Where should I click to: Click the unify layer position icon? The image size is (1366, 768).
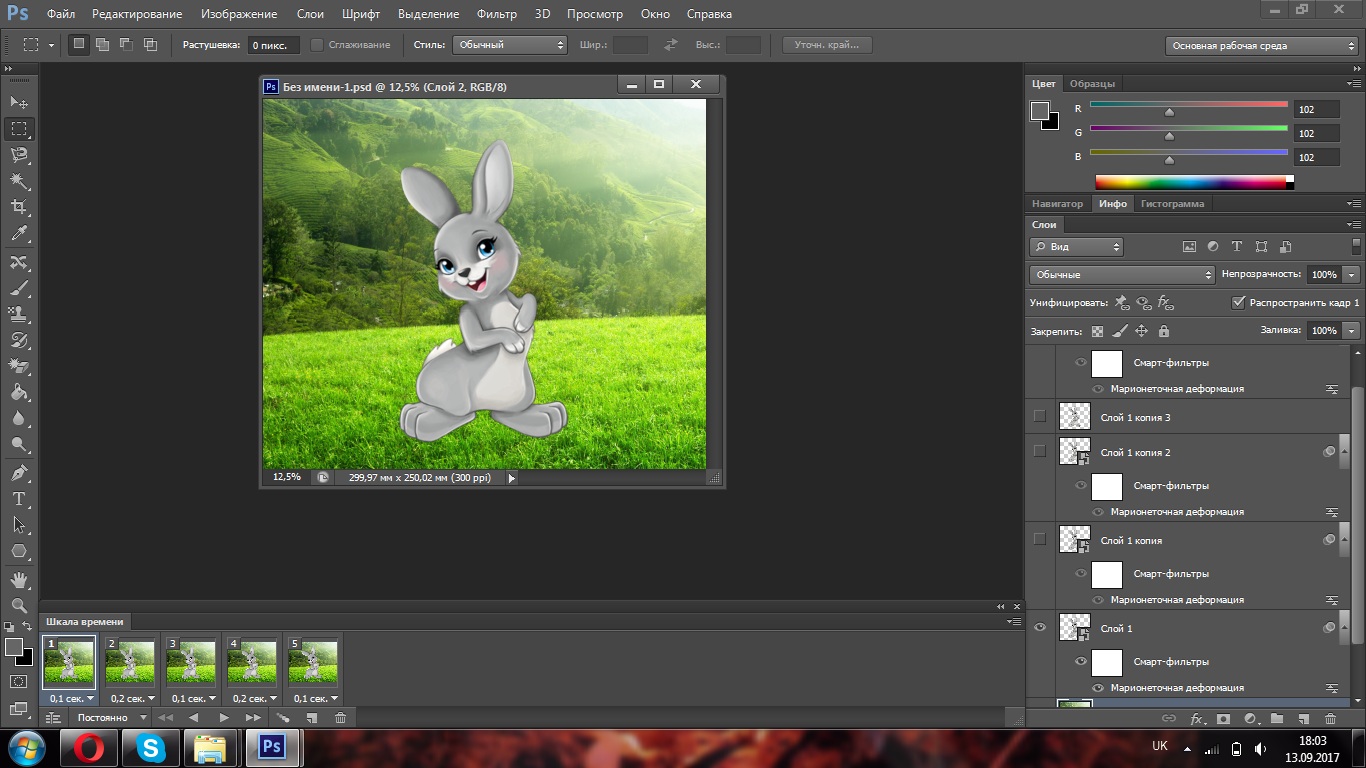pyautogui.click(x=1122, y=302)
